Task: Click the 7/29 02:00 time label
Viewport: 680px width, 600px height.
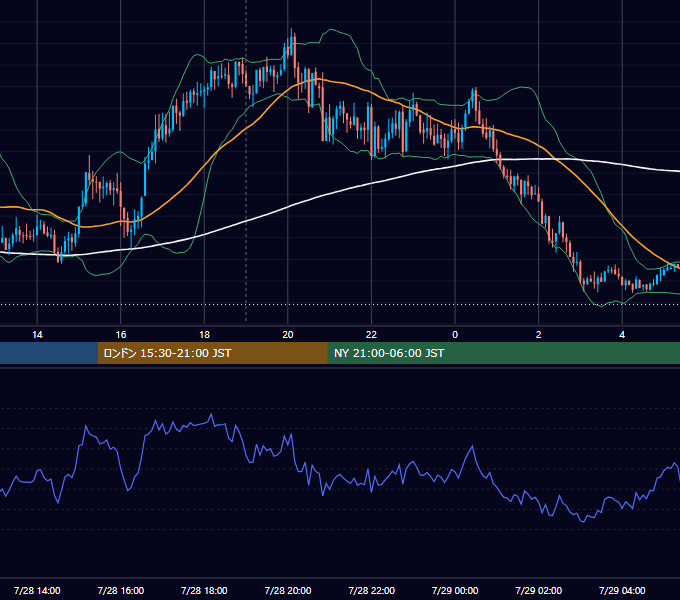Action: pos(539,590)
